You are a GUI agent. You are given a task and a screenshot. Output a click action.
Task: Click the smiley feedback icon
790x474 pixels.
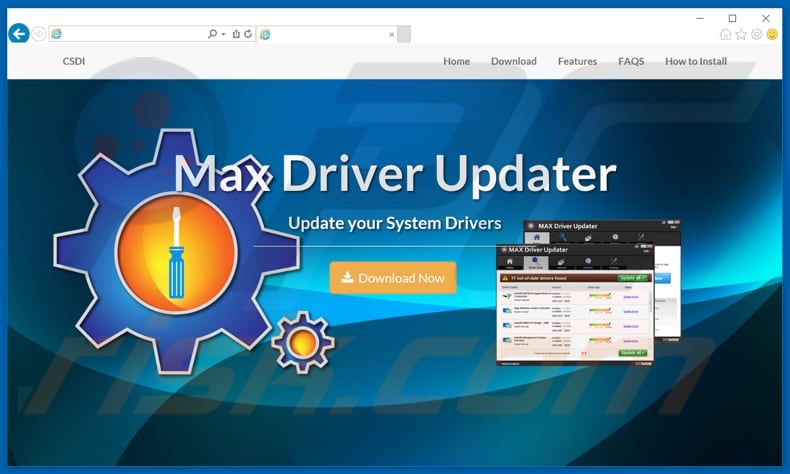[x=772, y=34]
